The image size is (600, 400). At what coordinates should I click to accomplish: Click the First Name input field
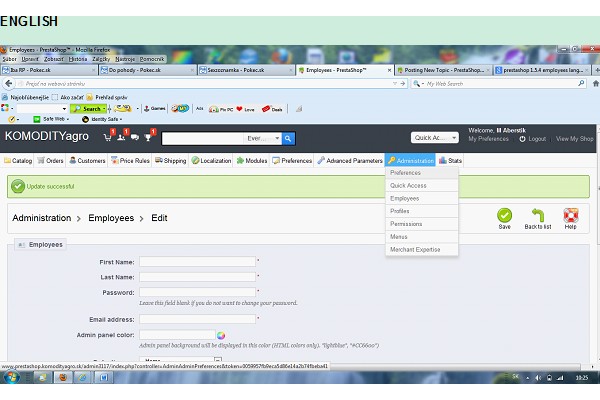click(x=197, y=262)
